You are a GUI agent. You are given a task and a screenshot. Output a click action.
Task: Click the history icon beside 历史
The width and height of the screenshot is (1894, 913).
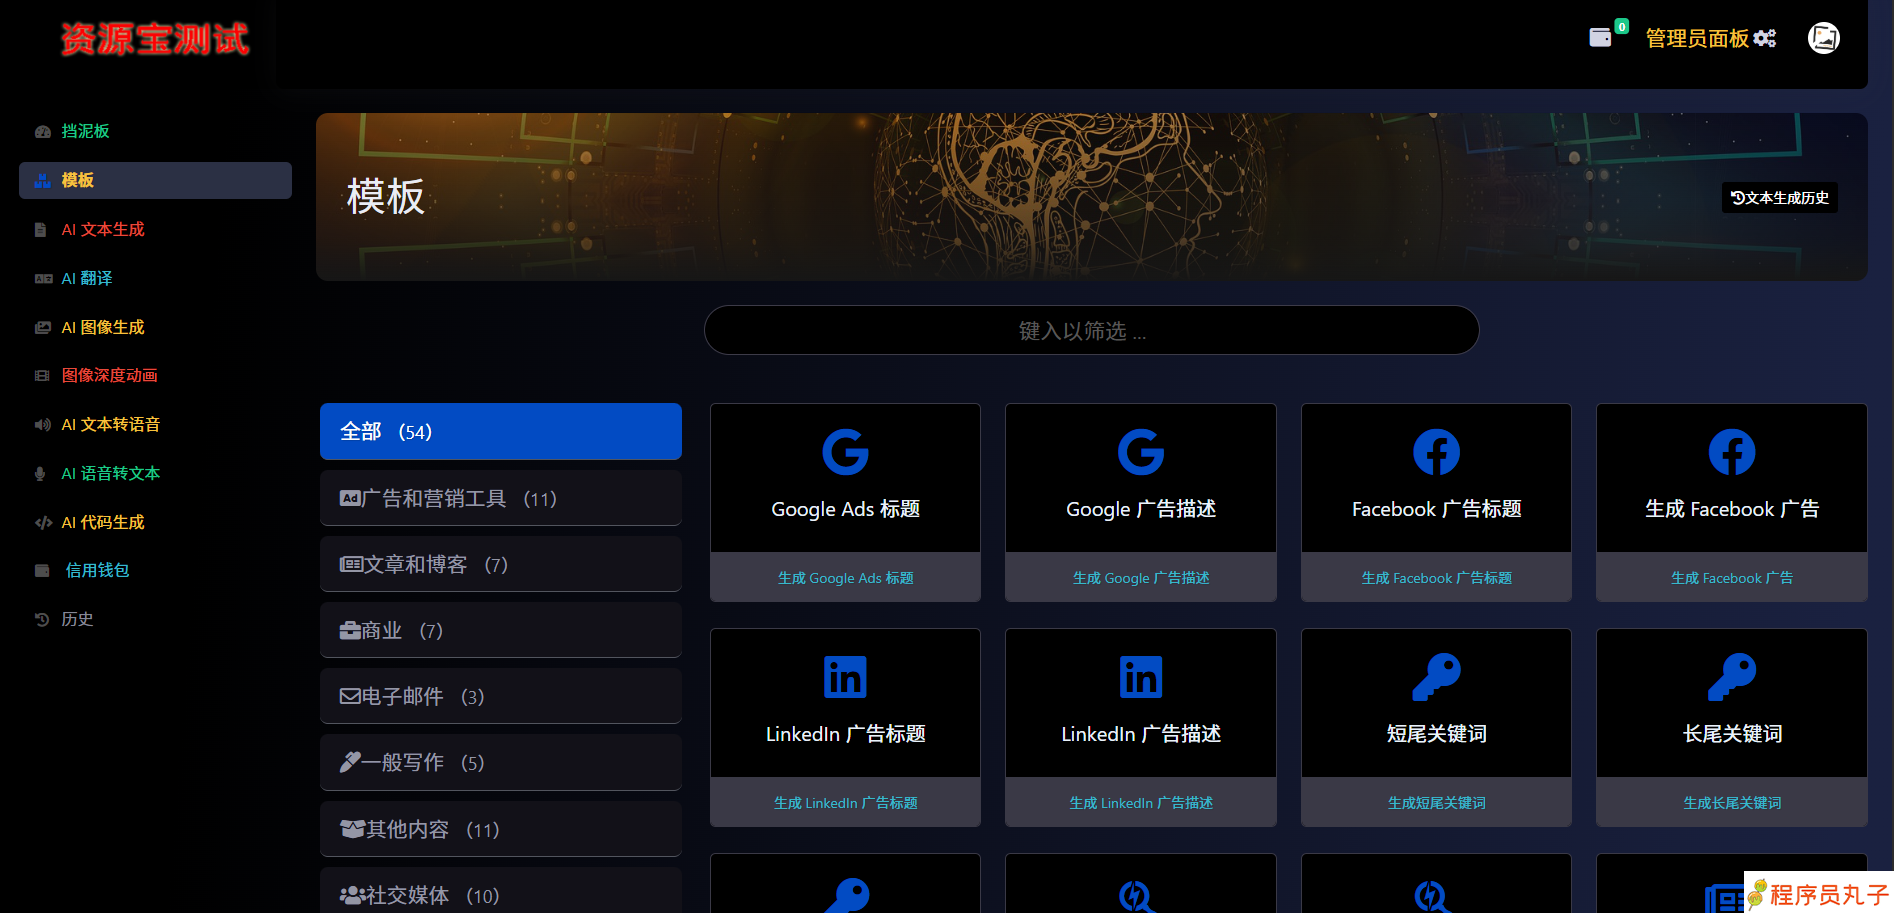(42, 620)
